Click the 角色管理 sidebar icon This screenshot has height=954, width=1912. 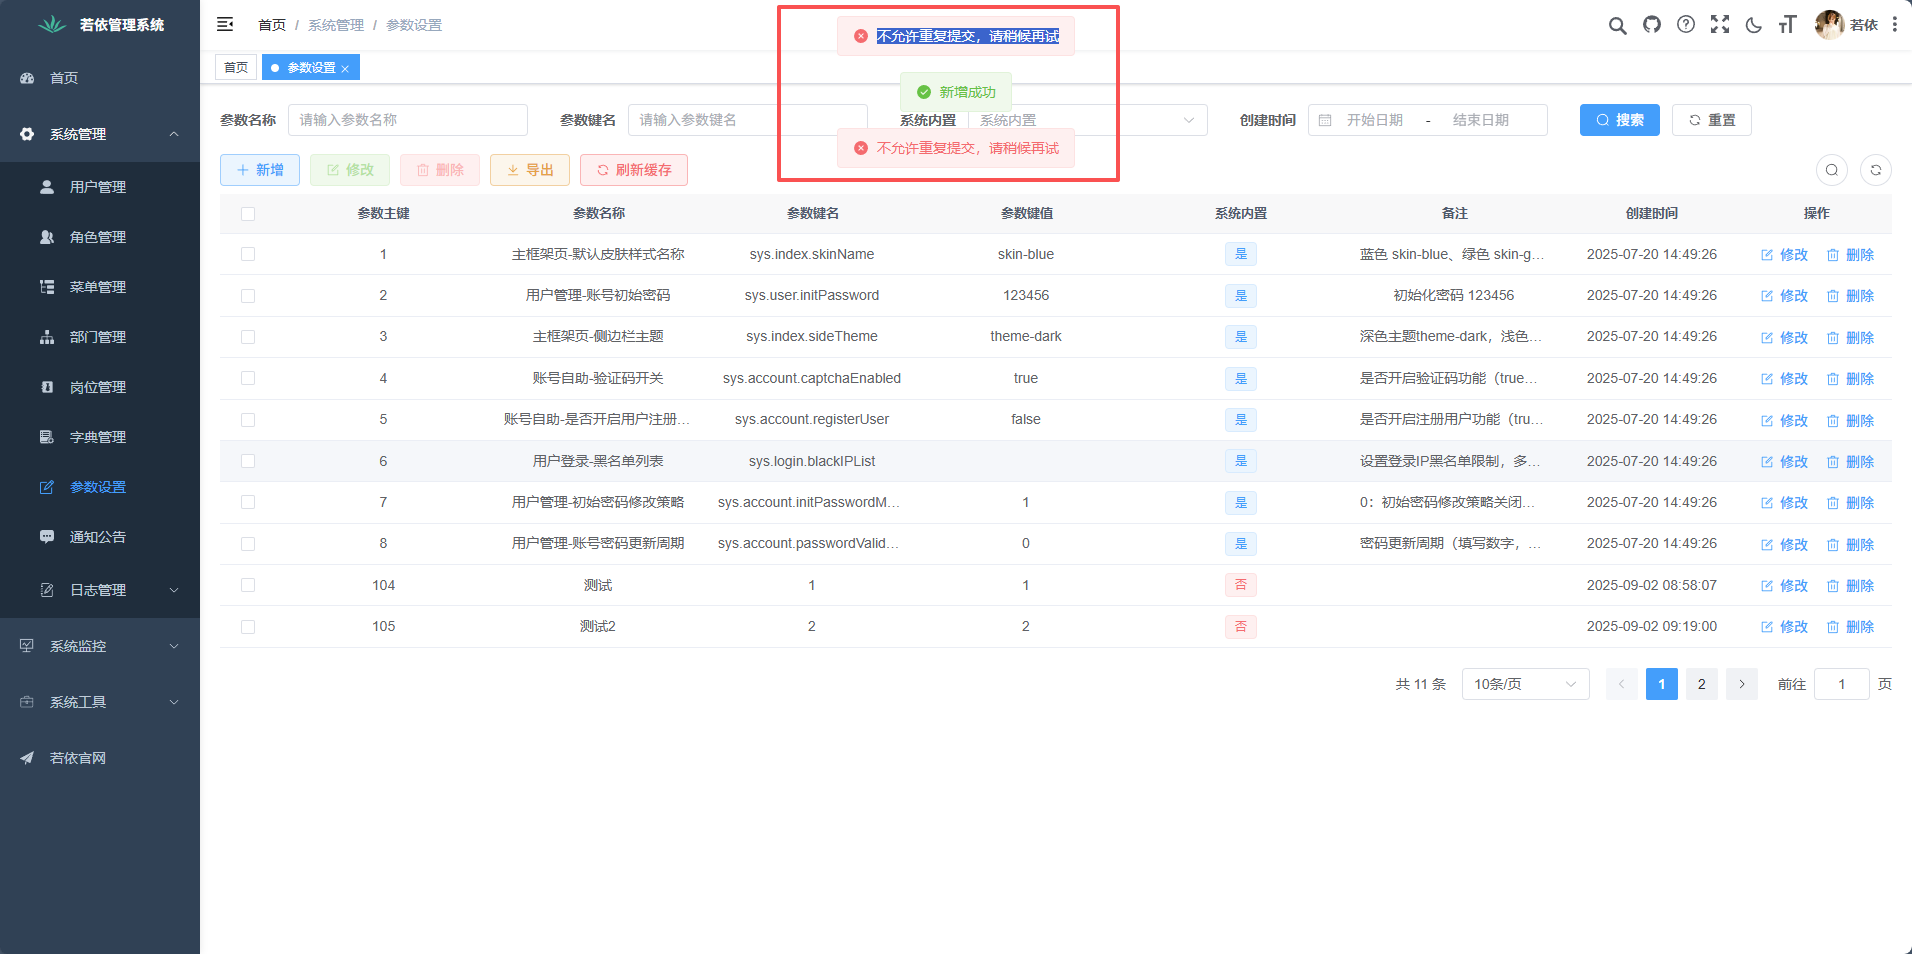pos(47,237)
